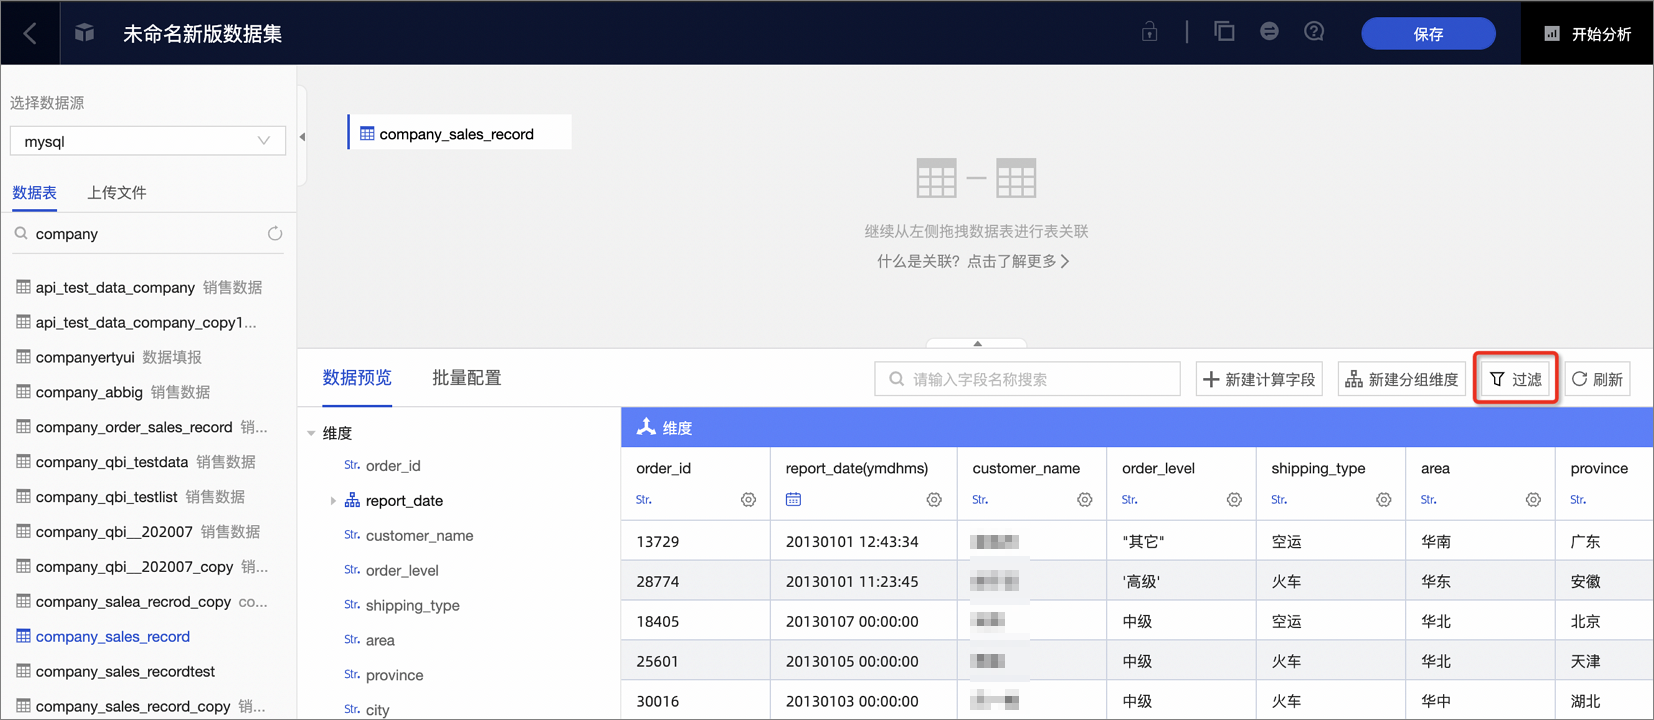Select area field in dimension tree
Image resolution: width=1654 pixels, height=720 pixels.
click(x=380, y=641)
